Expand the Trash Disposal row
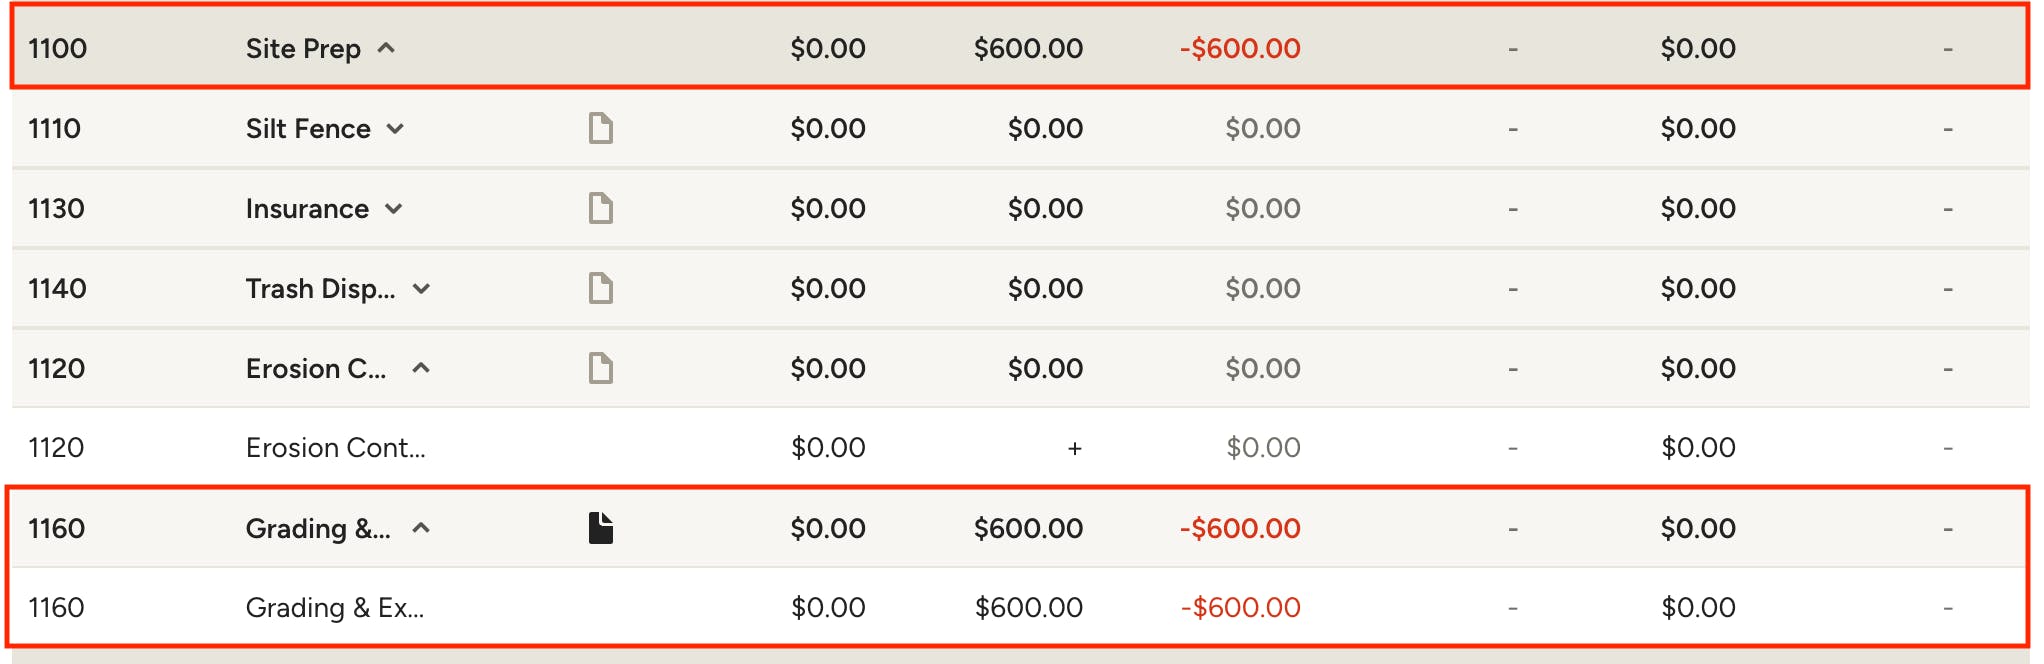Image resolution: width=2044 pixels, height=664 pixels. 421,288
